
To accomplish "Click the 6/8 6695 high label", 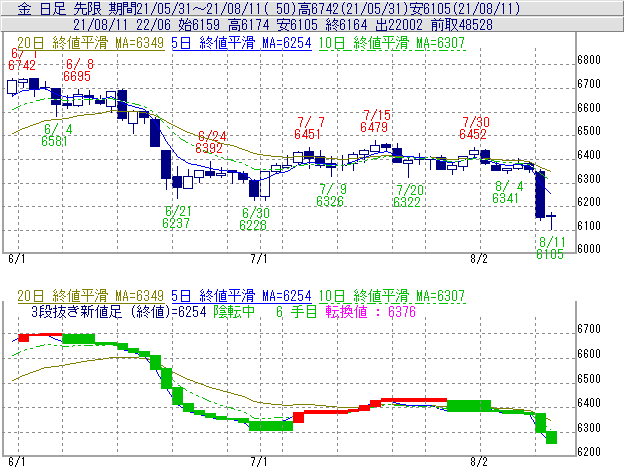I will coord(78,70).
